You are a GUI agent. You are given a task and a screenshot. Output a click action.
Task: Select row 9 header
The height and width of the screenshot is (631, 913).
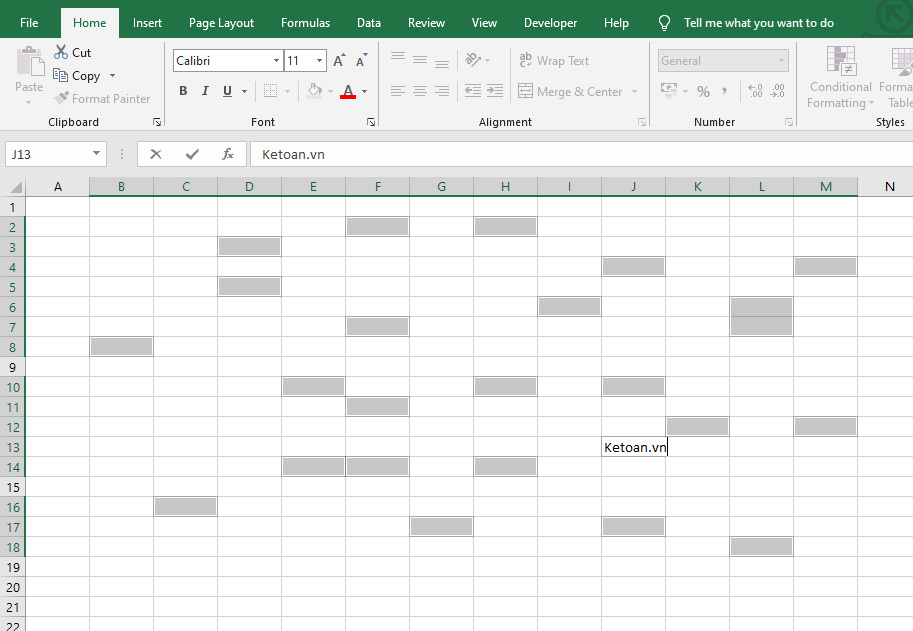(13, 367)
